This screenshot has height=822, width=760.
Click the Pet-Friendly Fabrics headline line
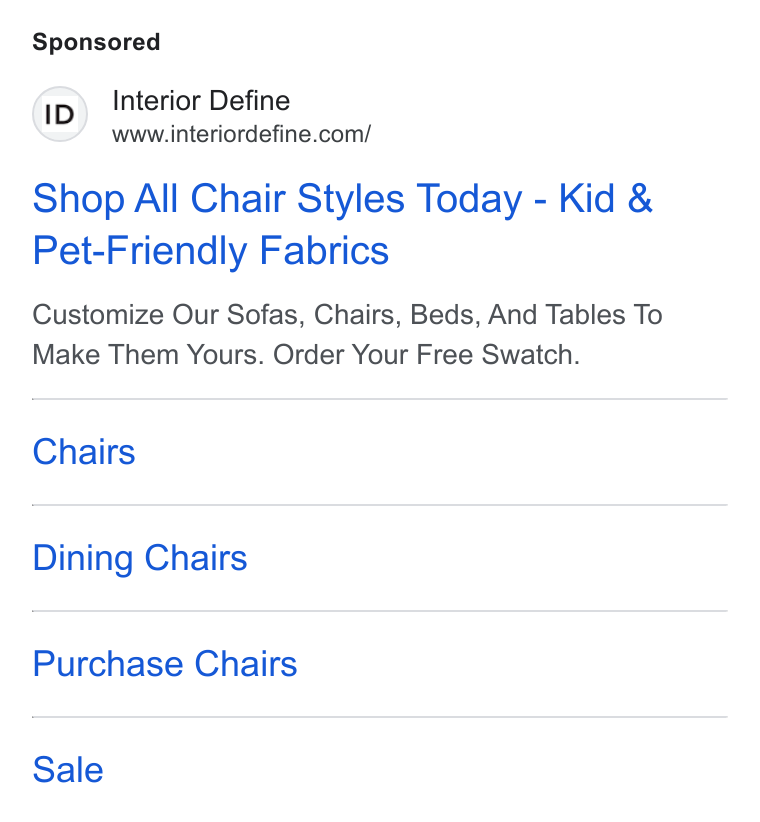(x=211, y=251)
